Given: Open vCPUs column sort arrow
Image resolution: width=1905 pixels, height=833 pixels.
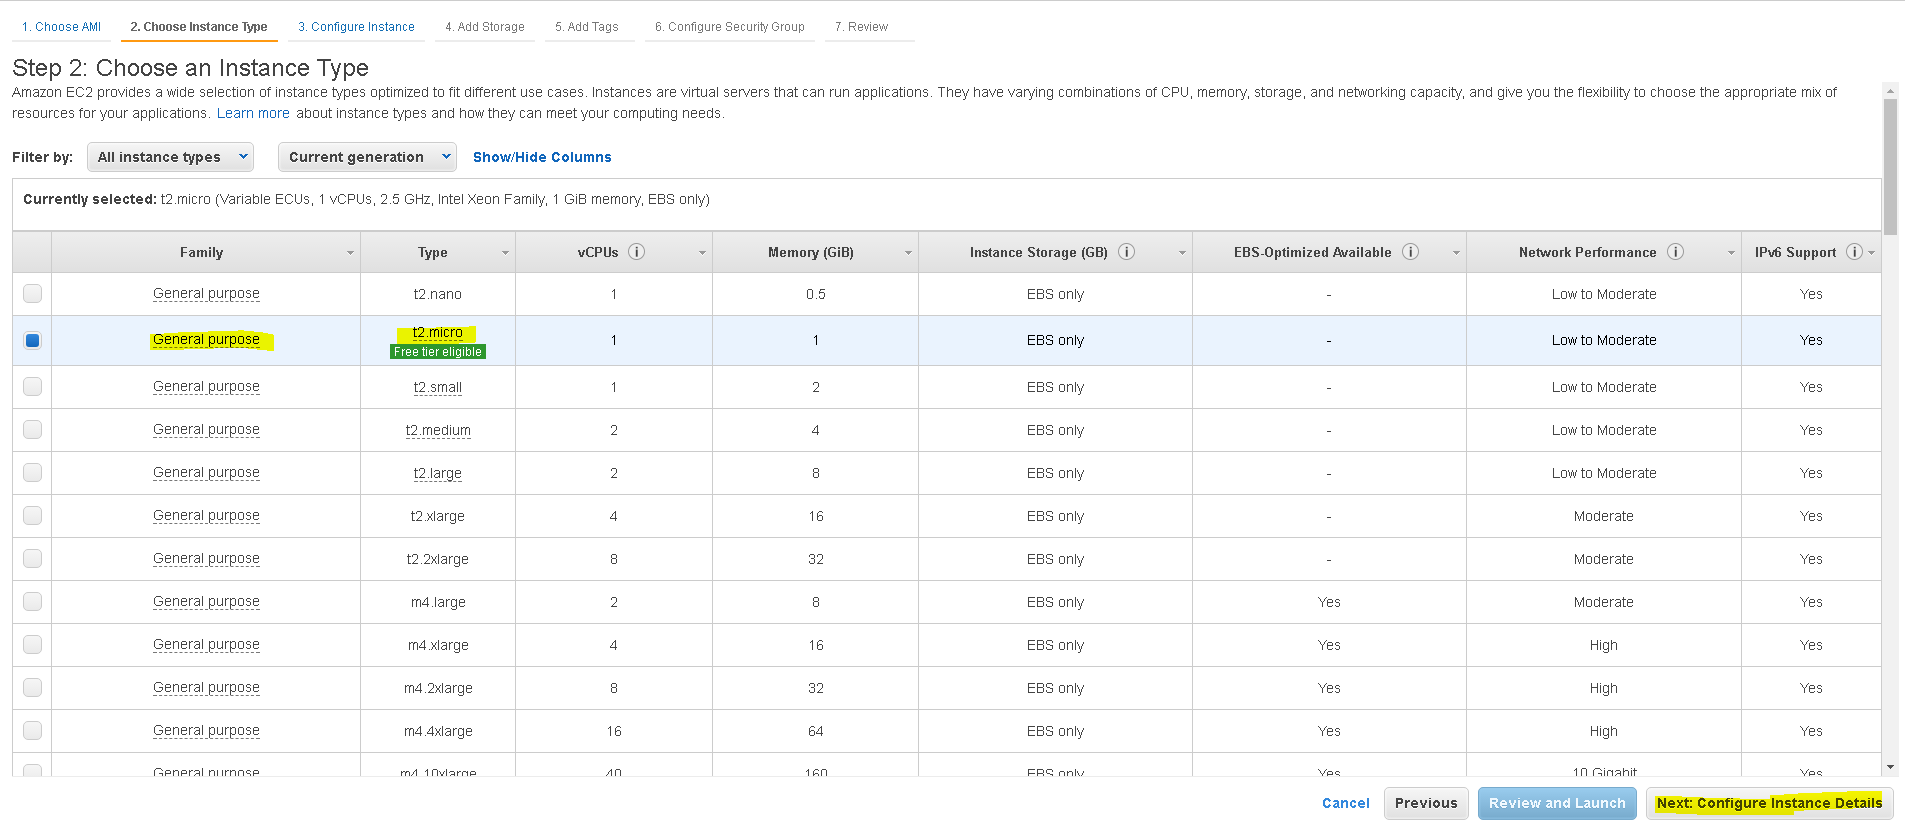Looking at the screenshot, I should coord(702,253).
